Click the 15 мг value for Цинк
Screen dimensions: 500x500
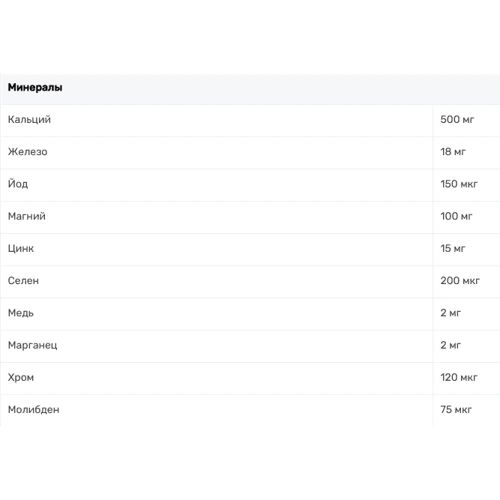click(x=453, y=248)
